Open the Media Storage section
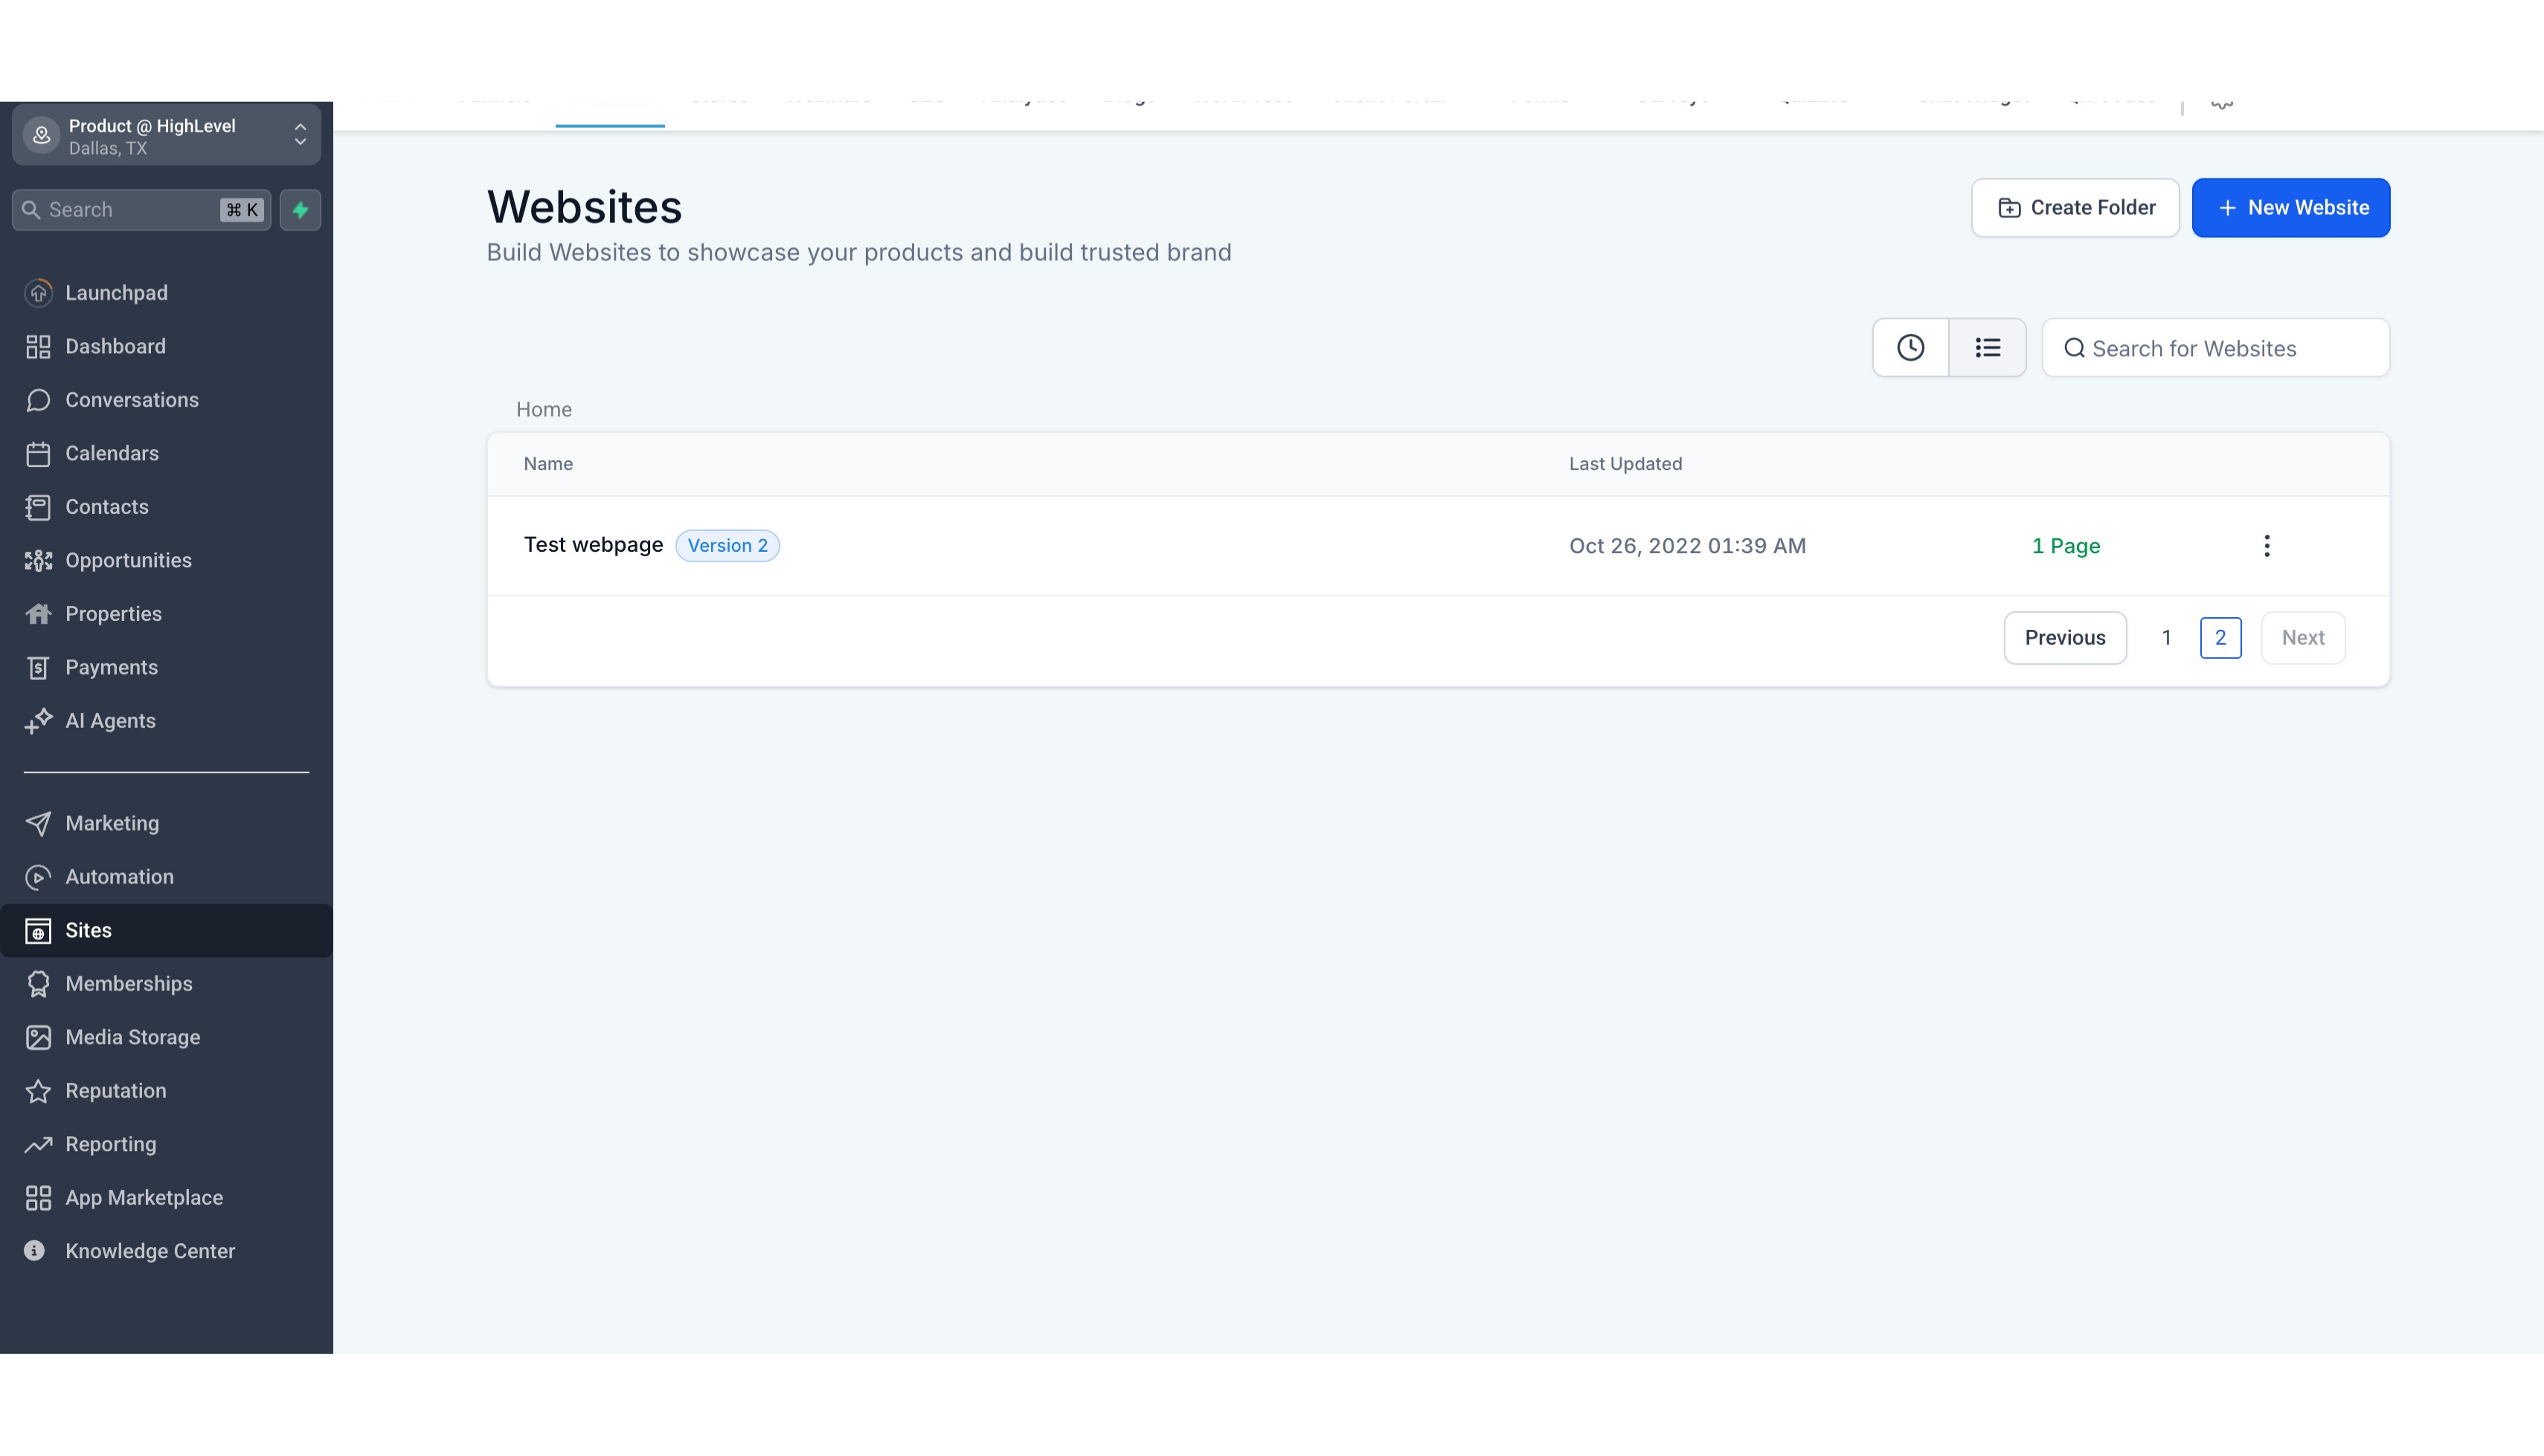This screenshot has width=2544, height=1456. tap(132, 1037)
